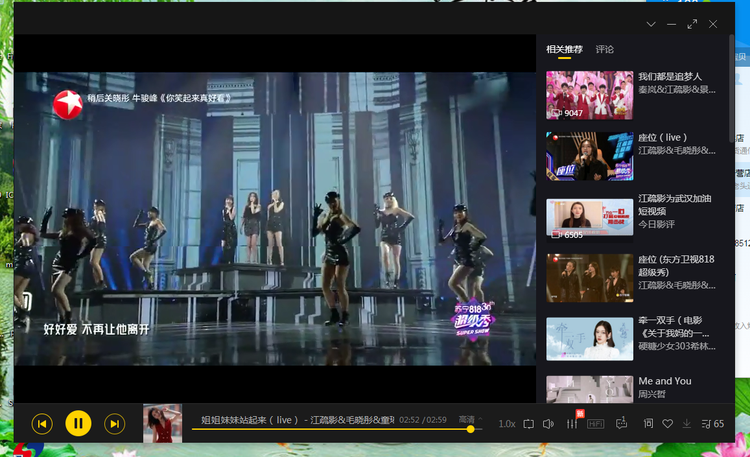Open the Me and You title
This screenshot has height=457, width=750.
665,381
